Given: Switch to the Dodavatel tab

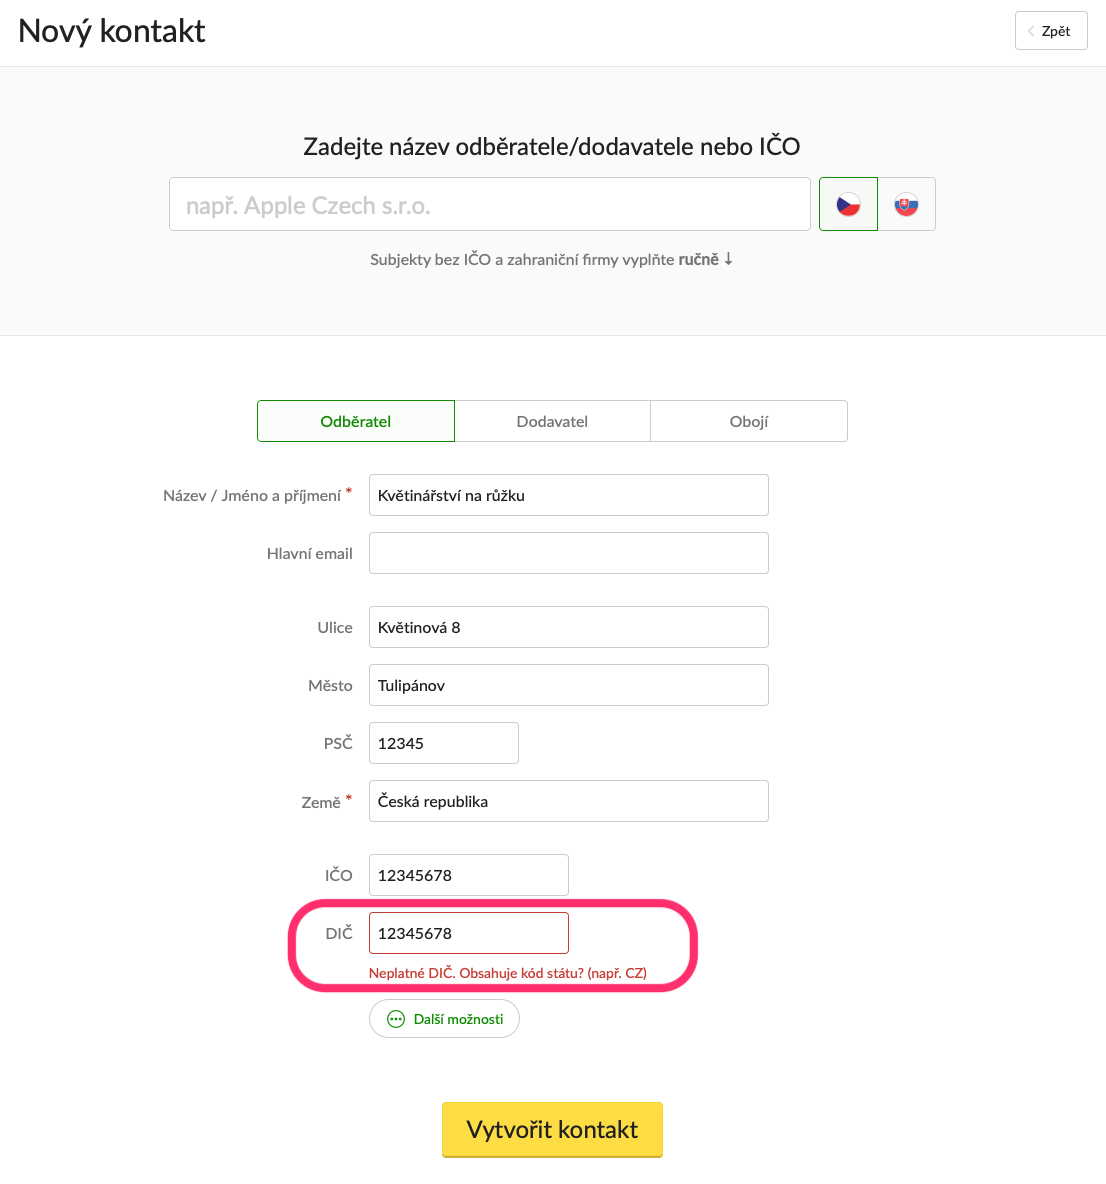Looking at the screenshot, I should click(x=552, y=421).
